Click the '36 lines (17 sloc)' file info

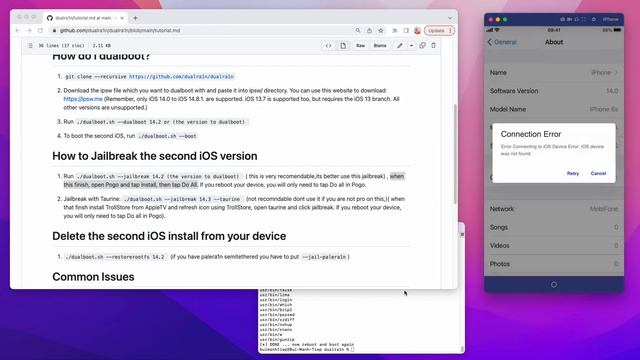pyautogui.click(x=61, y=46)
